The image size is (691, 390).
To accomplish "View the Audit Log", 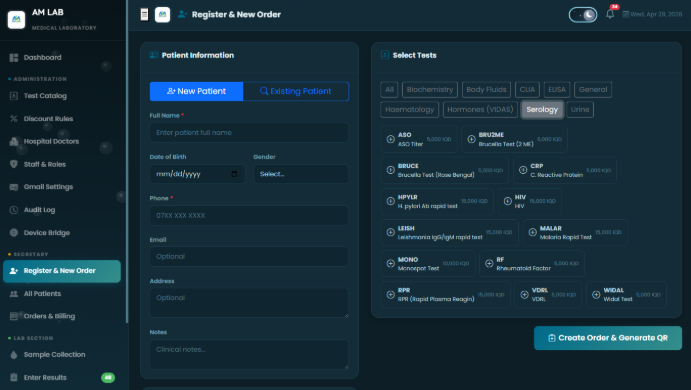I will pyautogui.click(x=62, y=210).
